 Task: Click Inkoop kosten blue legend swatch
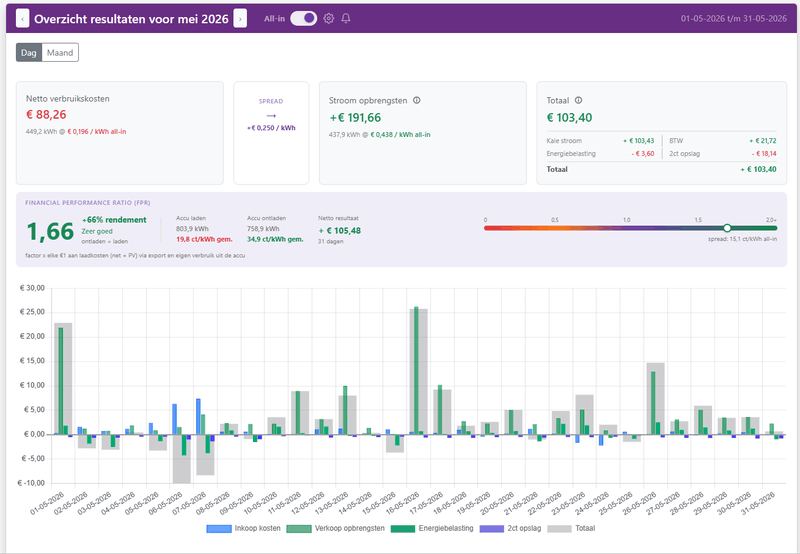point(219,529)
